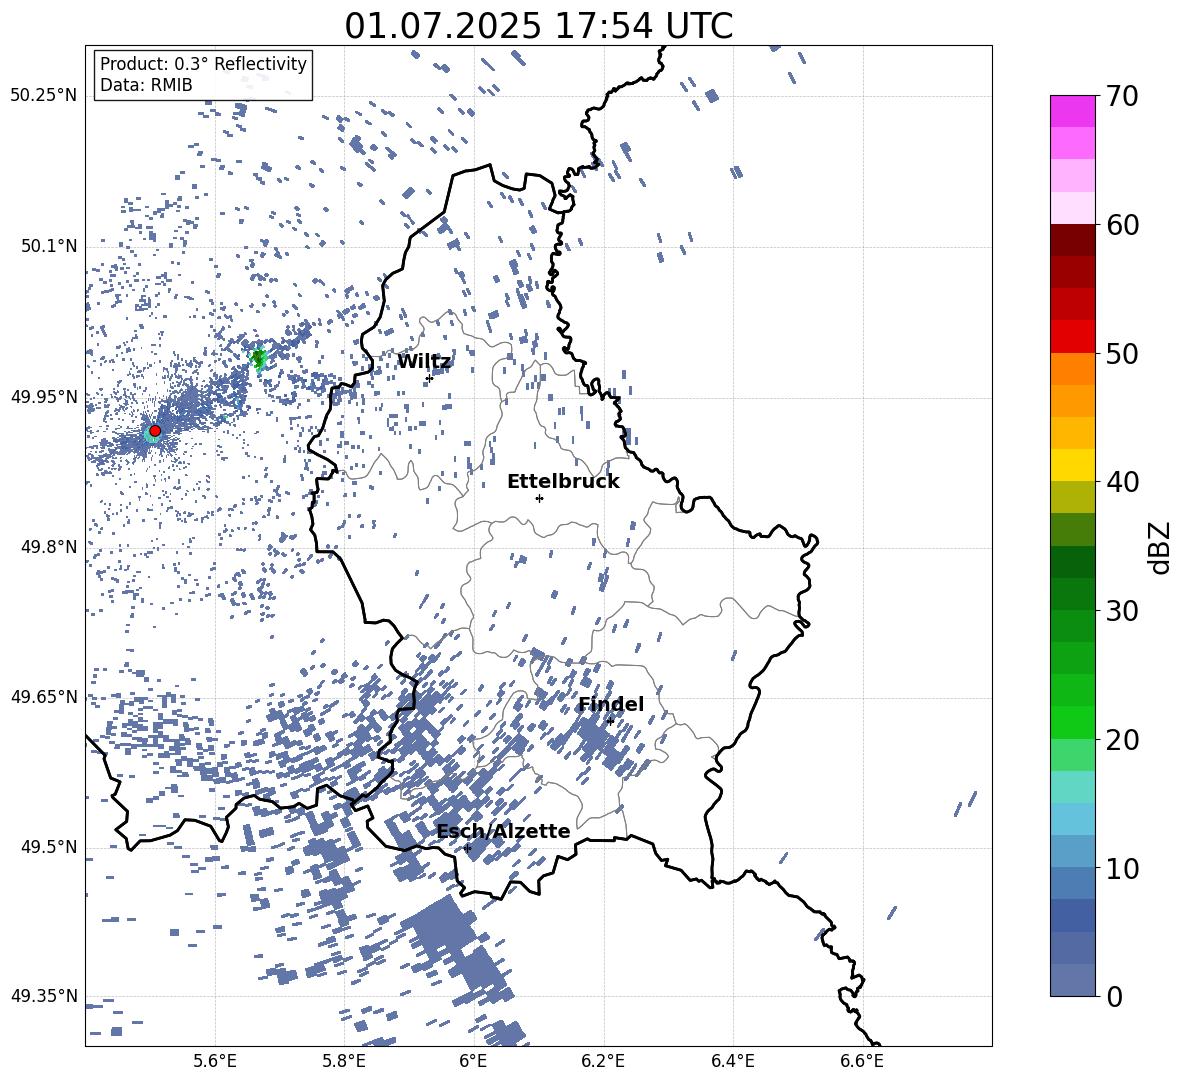Click the 50 tick label on colorbar
The width and height of the screenshot is (1184, 1081).
(x=1122, y=353)
